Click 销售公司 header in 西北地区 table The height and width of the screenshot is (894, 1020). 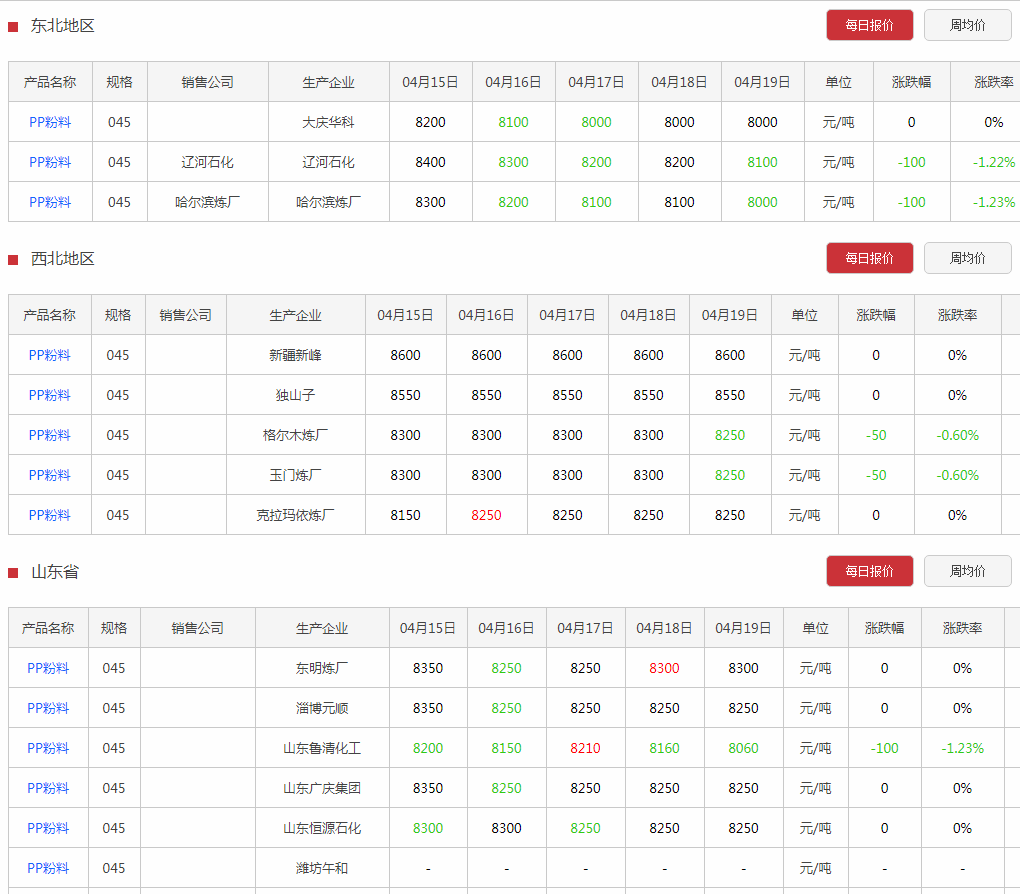point(186,315)
